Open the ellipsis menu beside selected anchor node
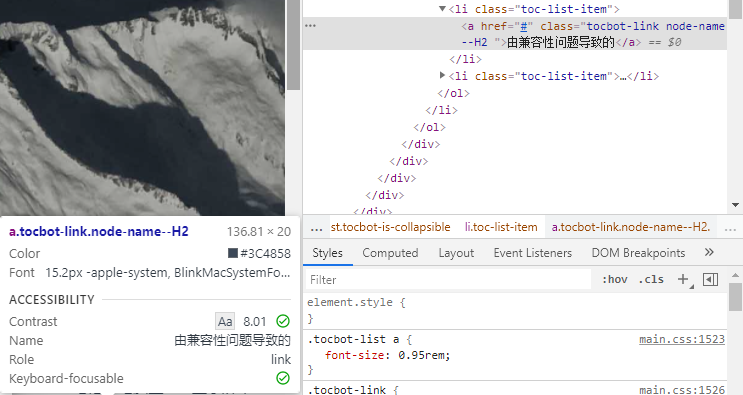Viewport: 743px width, 395px height. pyautogui.click(x=310, y=26)
